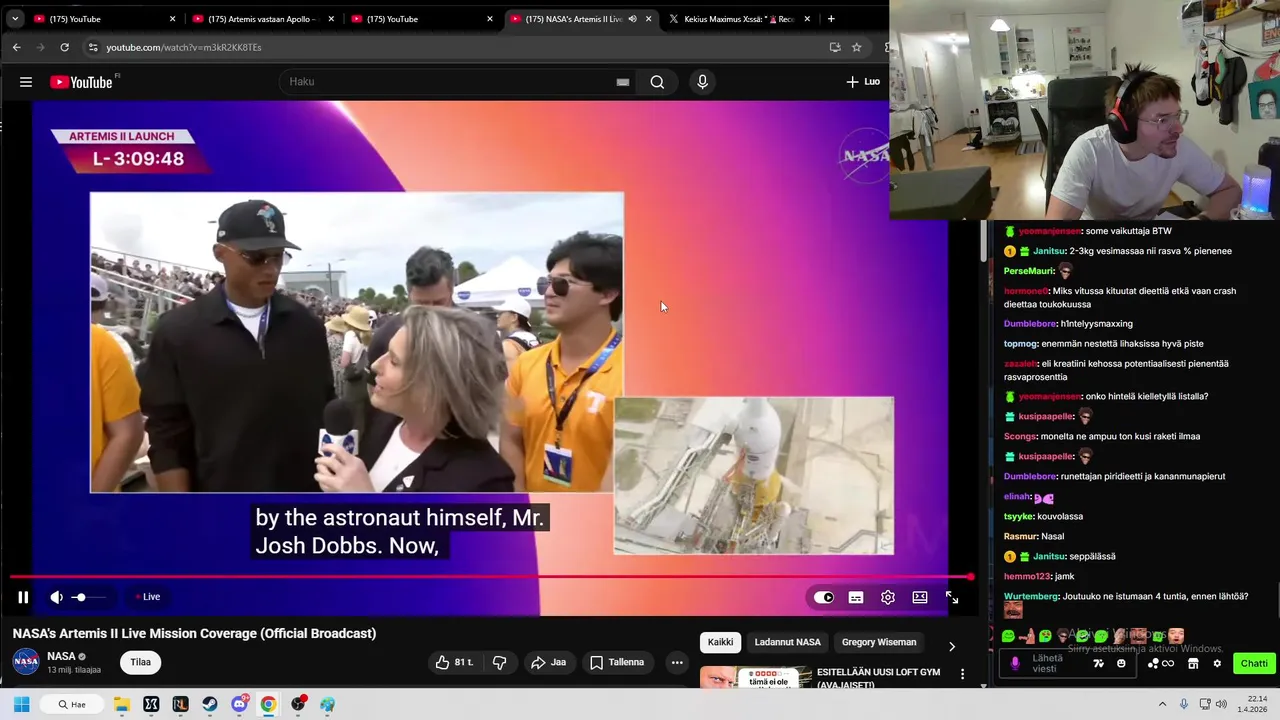Open the chat shop storefront icon
The image size is (1280, 720).
[x=1193, y=663]
